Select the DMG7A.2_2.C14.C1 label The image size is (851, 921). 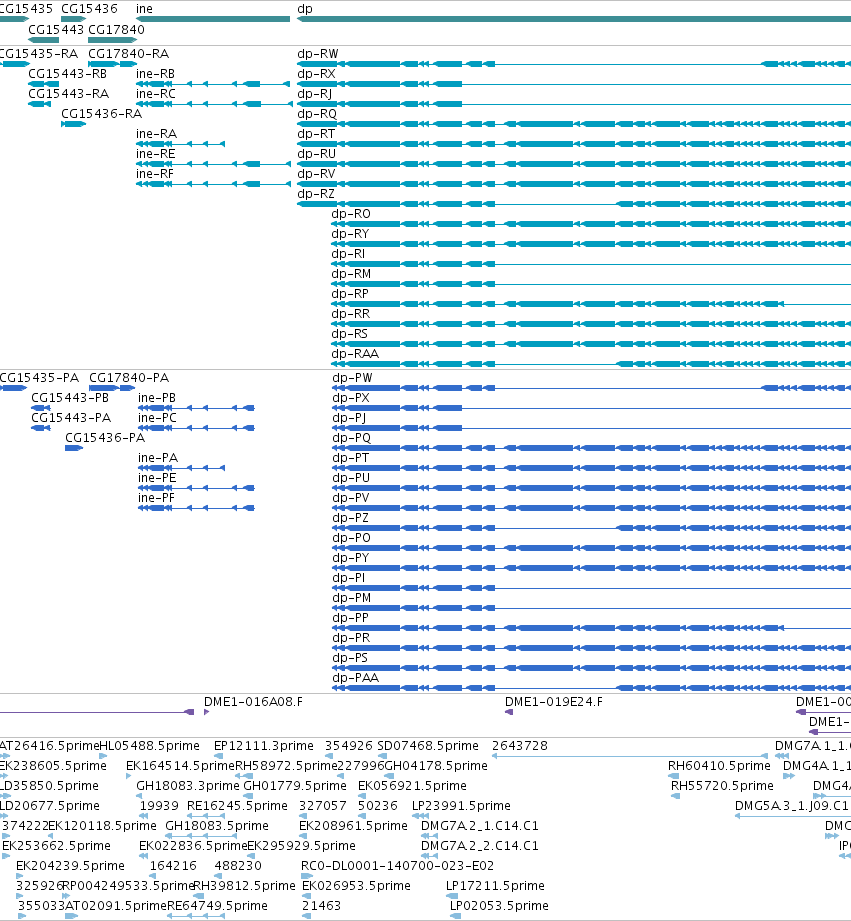[x=480, y=845]
